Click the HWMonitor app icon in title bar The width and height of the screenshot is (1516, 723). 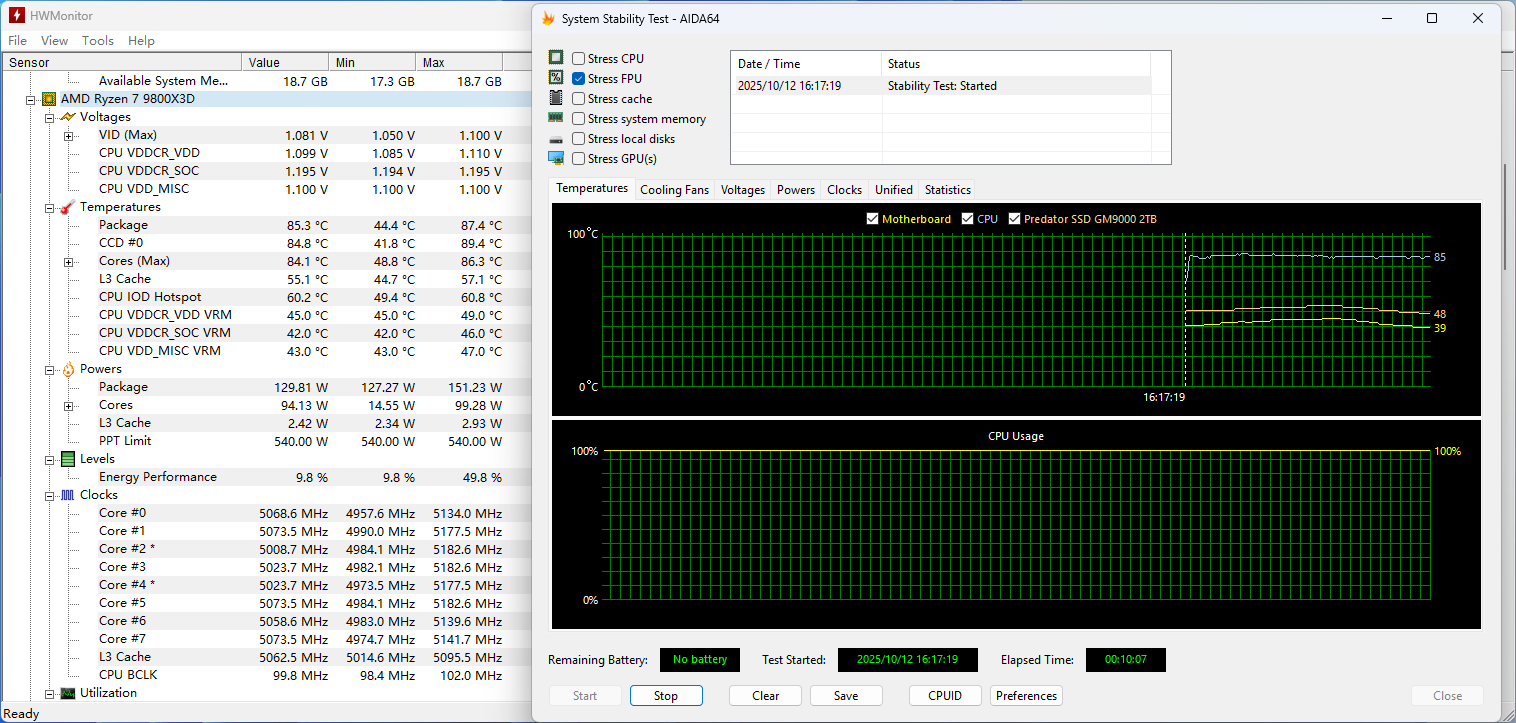point(16,16)
